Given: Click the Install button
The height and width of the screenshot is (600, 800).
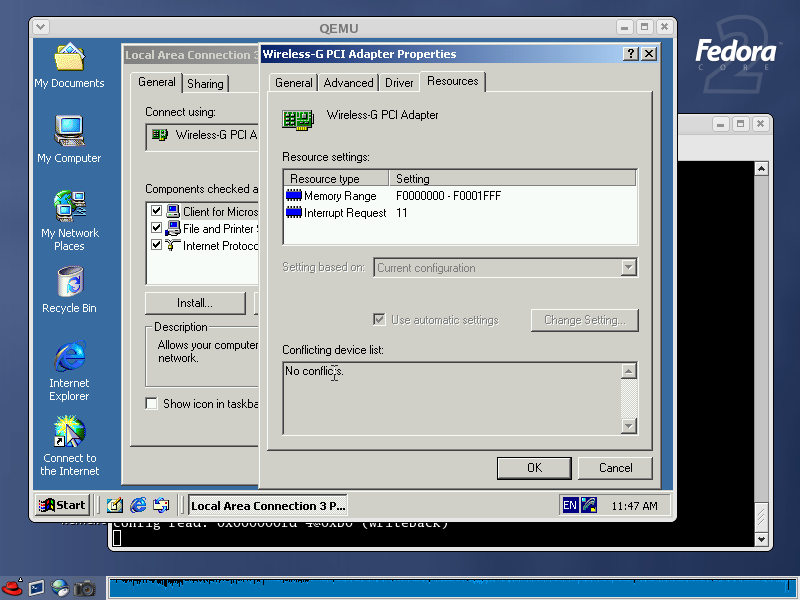Looking at the screenshot, I should point(195,303).
